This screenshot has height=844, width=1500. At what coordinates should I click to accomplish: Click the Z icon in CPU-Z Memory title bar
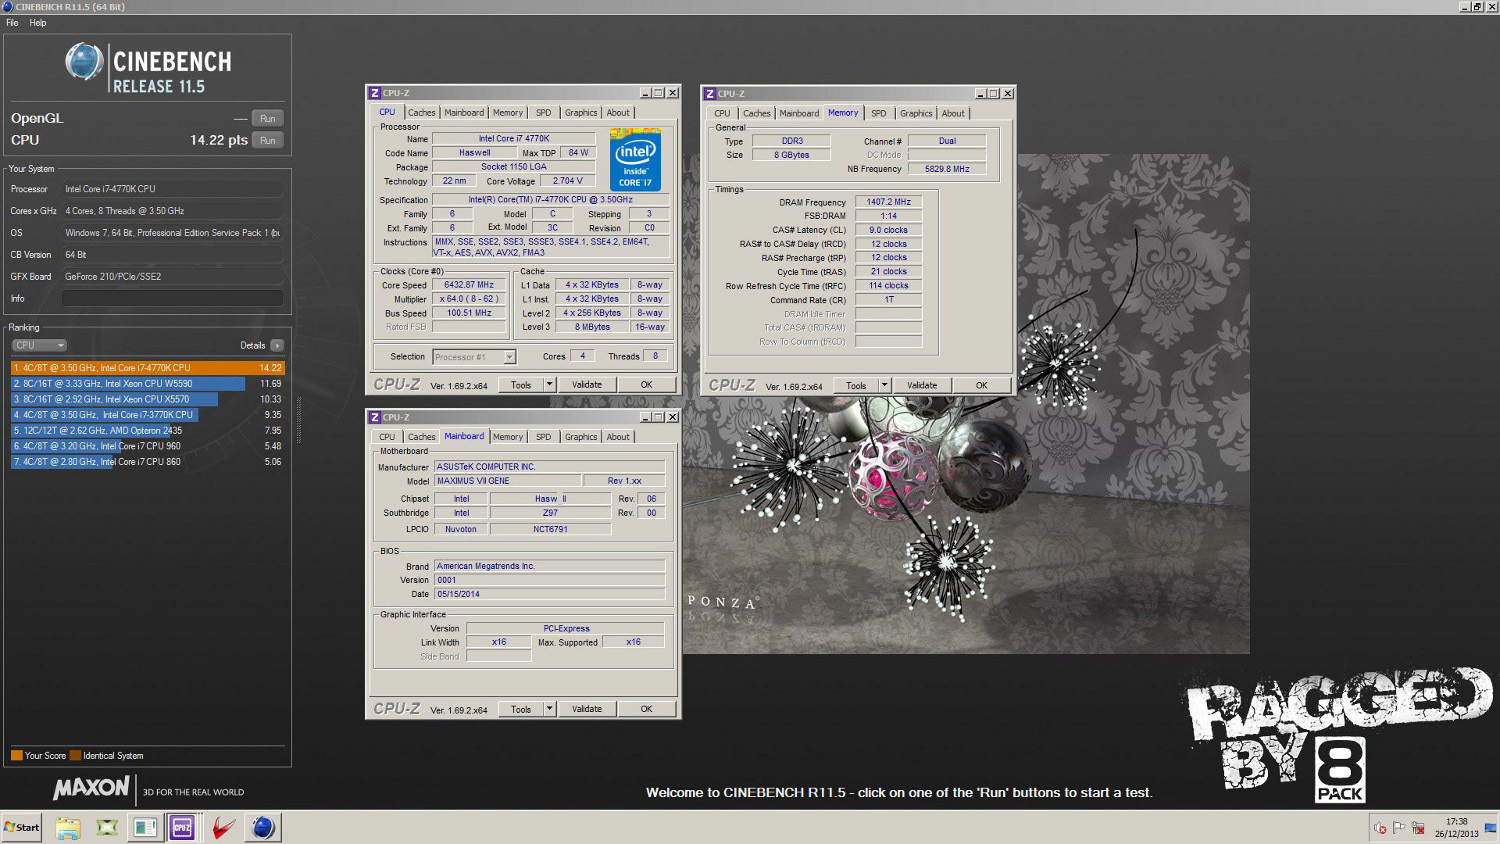pyautogui.click(x=710, y=93)
